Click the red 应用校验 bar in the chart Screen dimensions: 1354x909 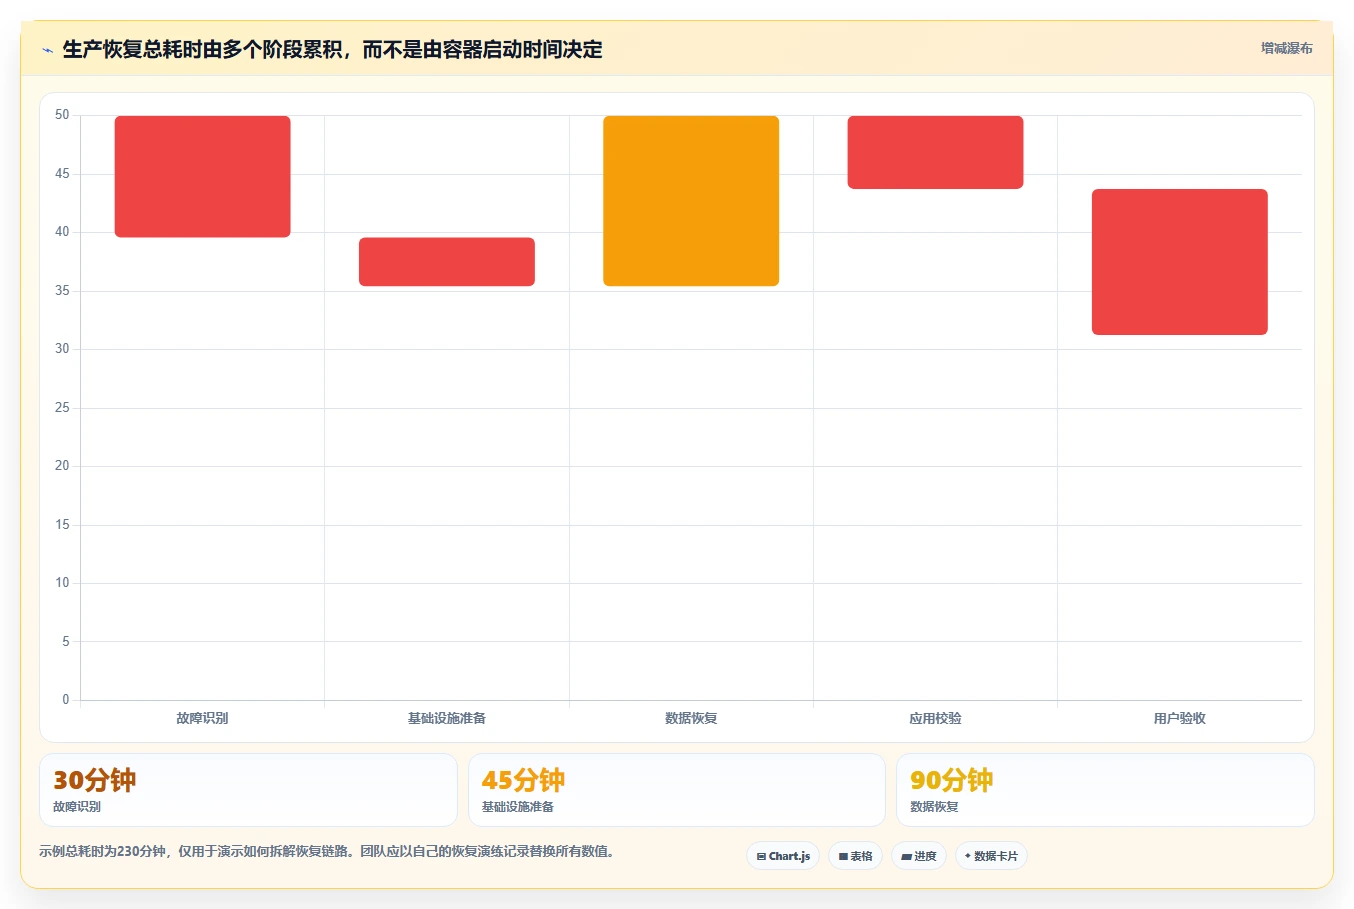click(935, 152)
